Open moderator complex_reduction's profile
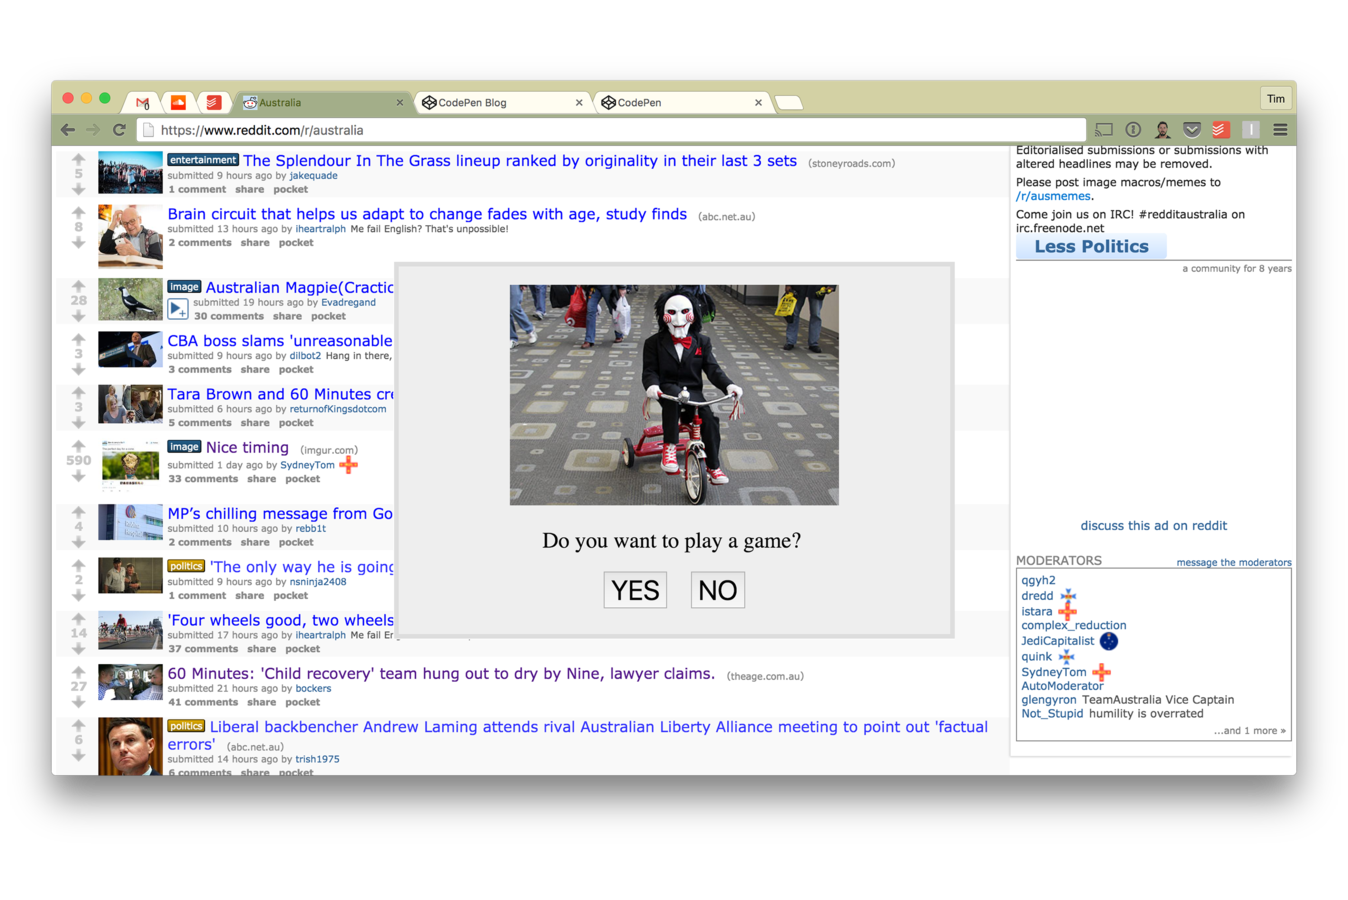 point(1073,626)
